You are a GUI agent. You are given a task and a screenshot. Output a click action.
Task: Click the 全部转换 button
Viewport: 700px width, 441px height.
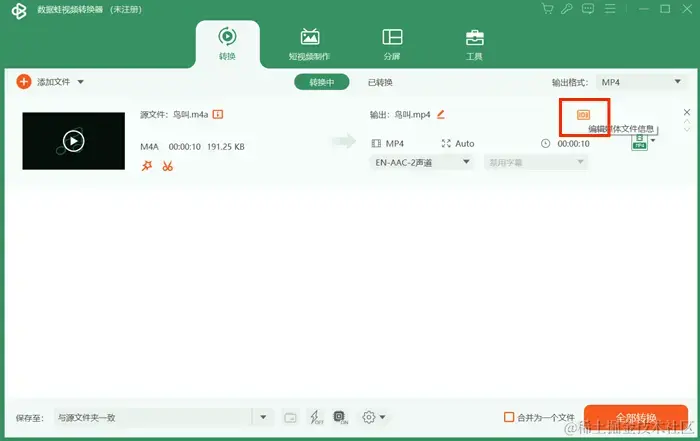click(636, 419)
